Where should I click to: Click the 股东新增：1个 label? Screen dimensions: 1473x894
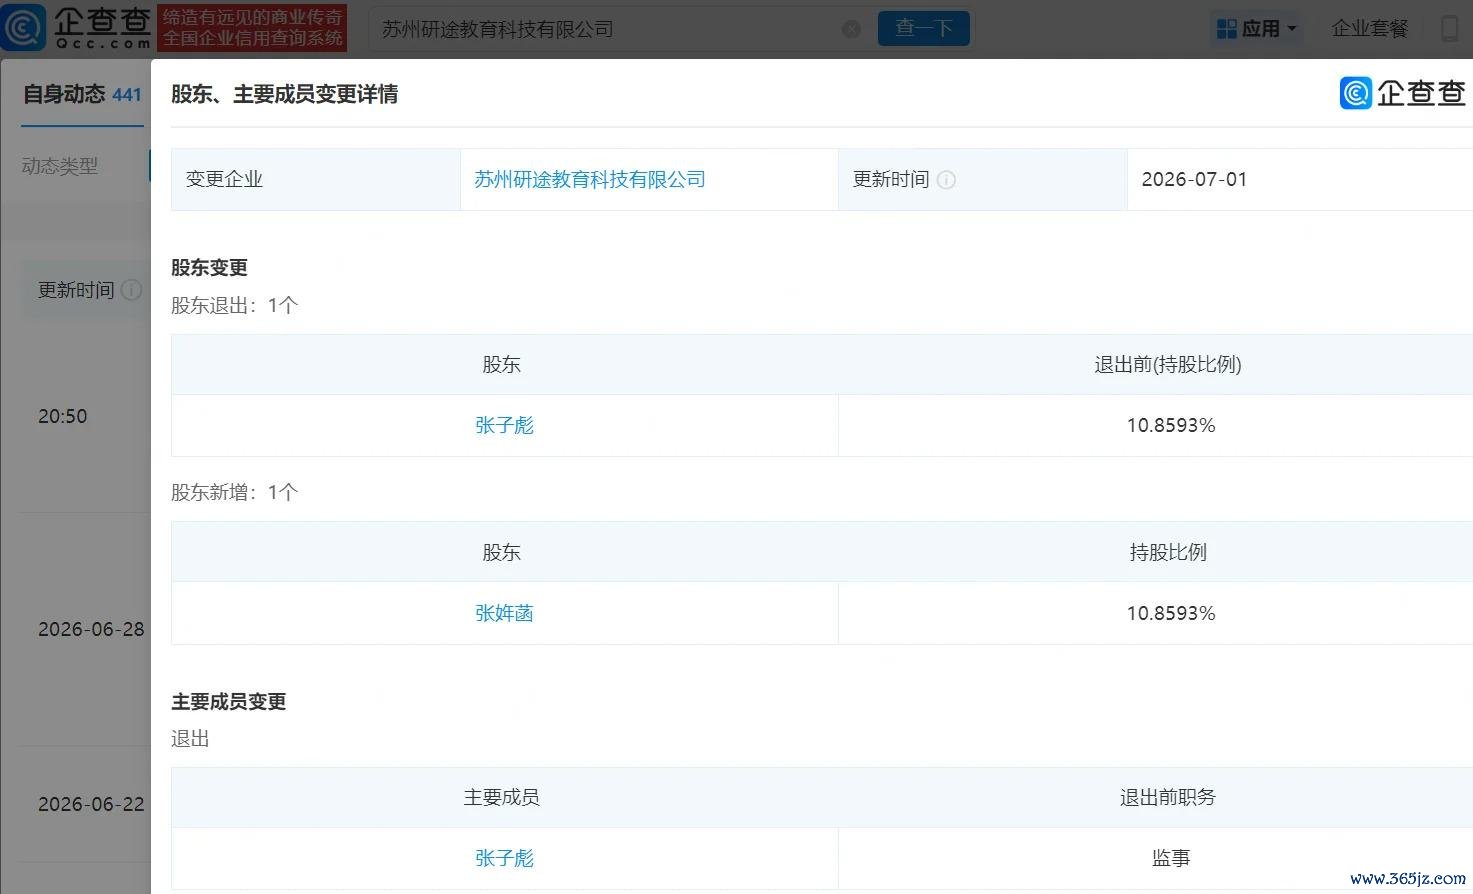234,492
